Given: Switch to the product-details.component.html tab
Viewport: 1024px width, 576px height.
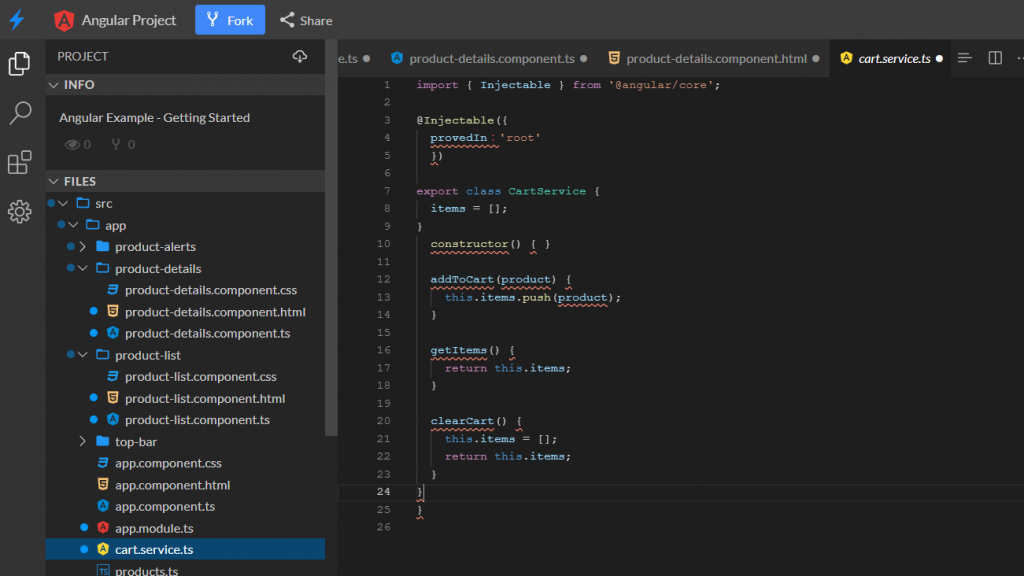Looking at the screenshot, I should [x=715, y=59].
